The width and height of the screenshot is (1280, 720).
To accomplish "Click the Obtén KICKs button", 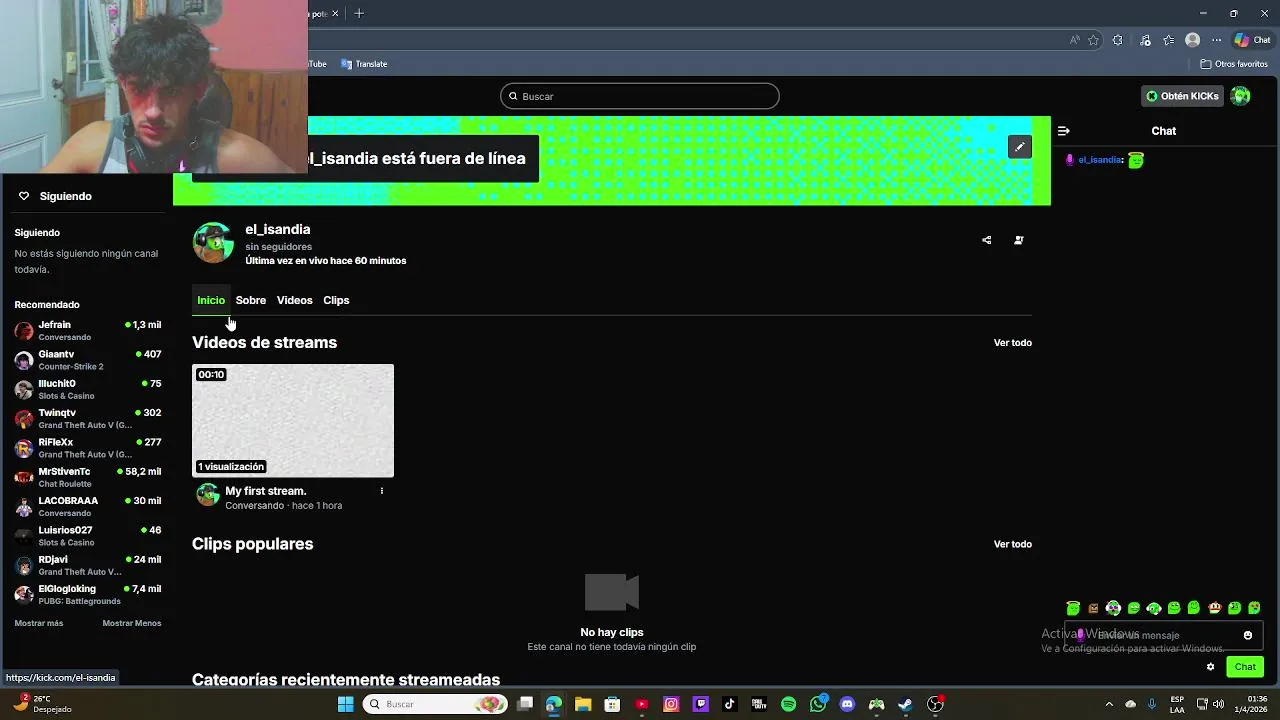I will point(1183,96).
